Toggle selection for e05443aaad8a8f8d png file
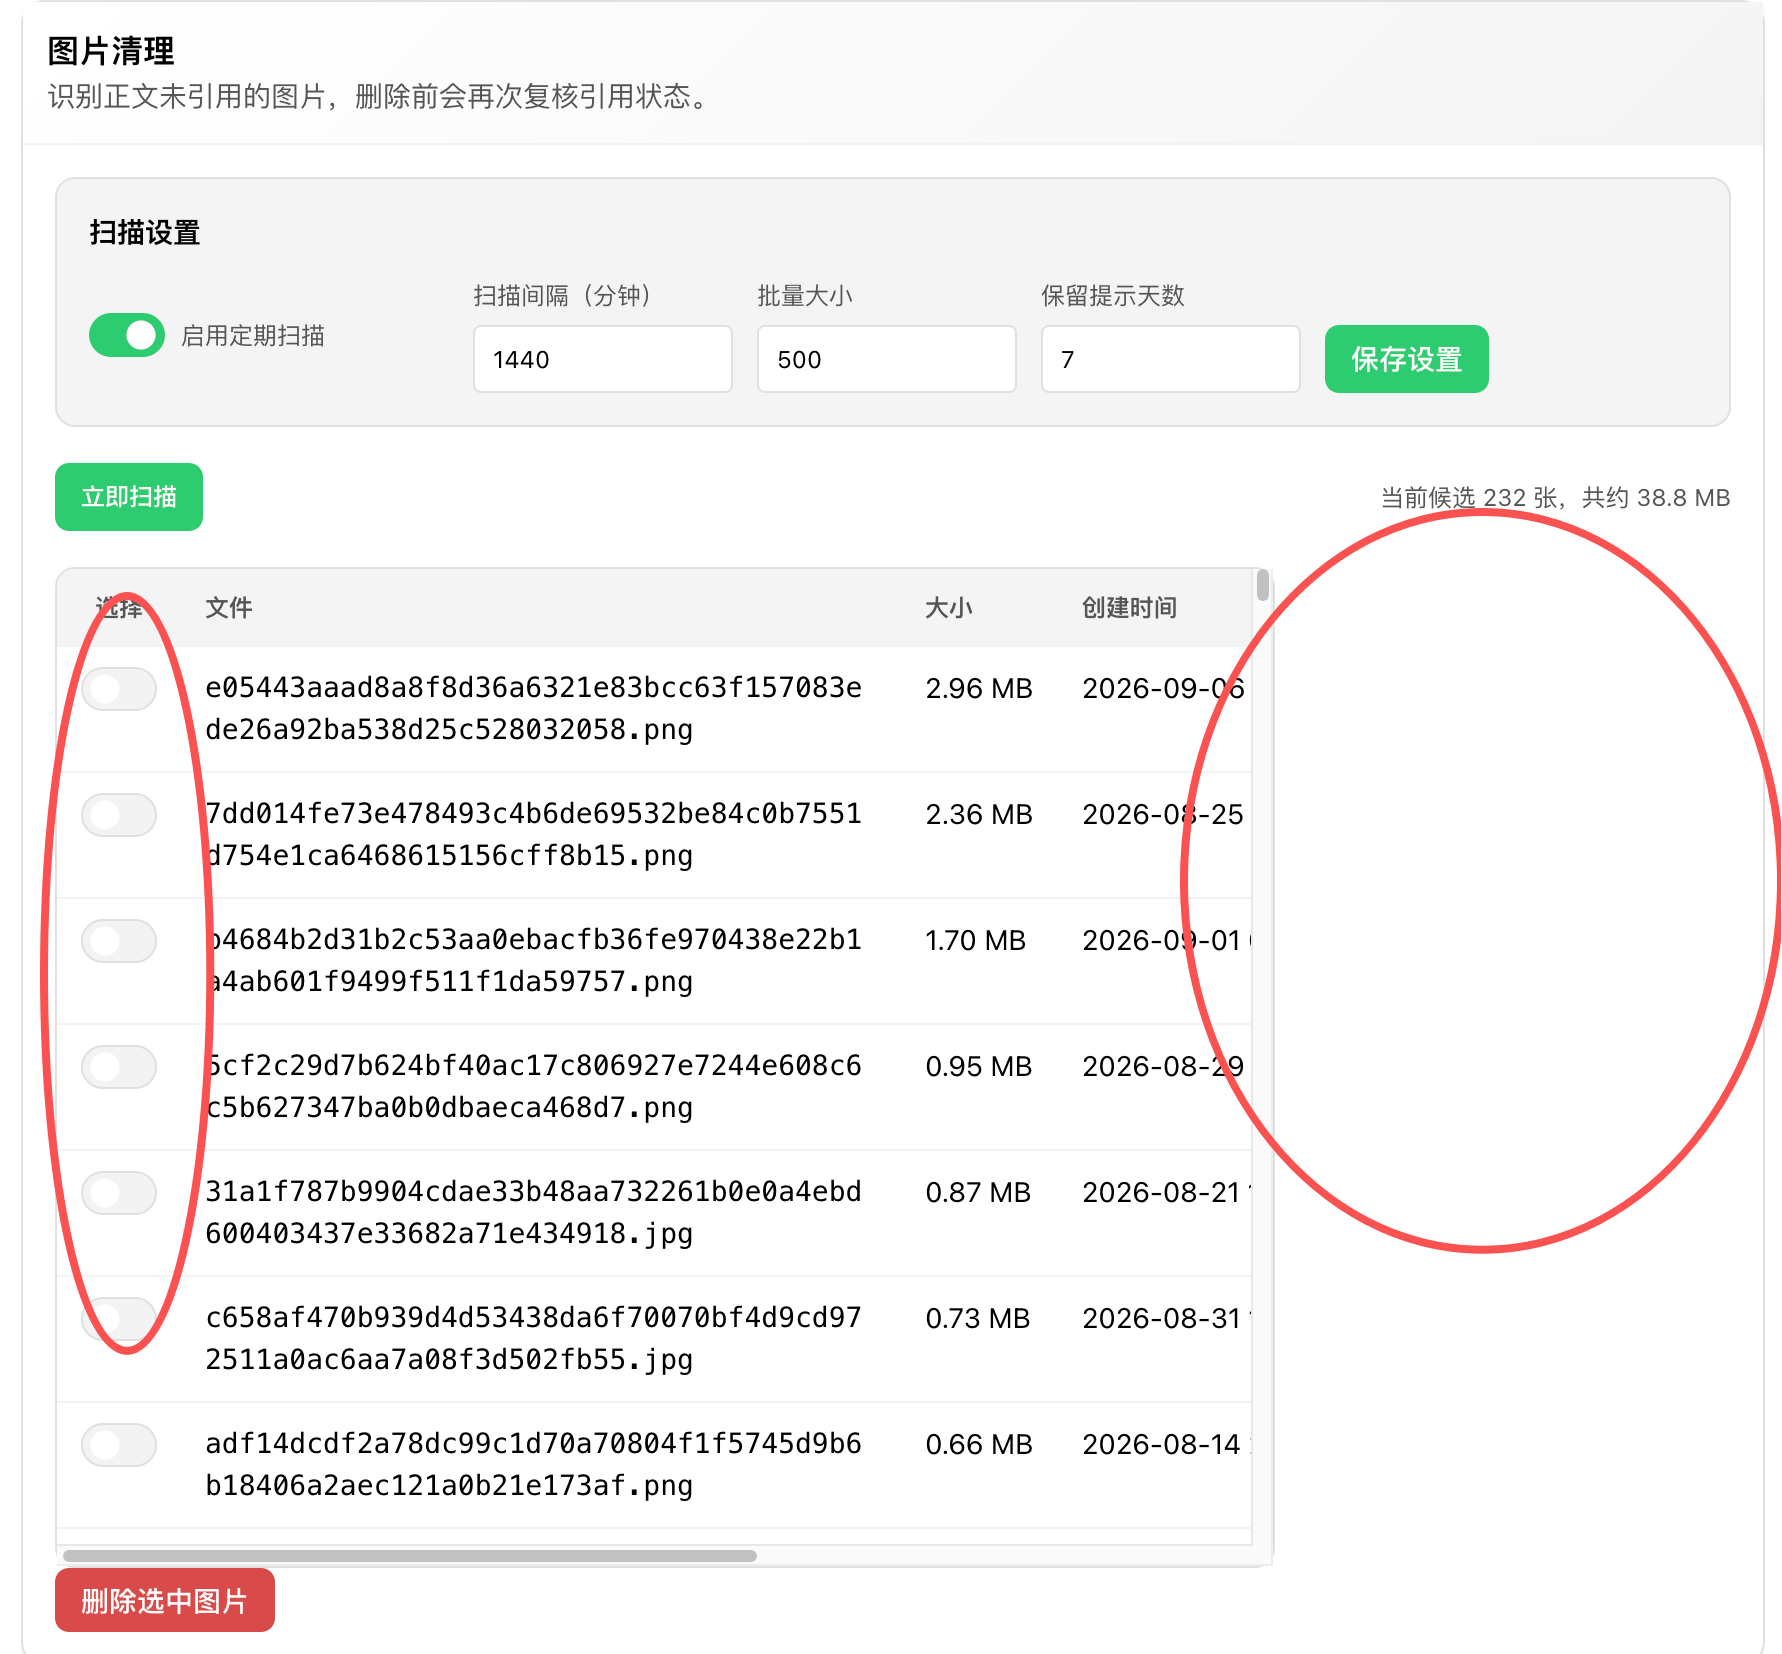Image resolution: width=1782 pixels, height=1654 pixels. point(119,689)
